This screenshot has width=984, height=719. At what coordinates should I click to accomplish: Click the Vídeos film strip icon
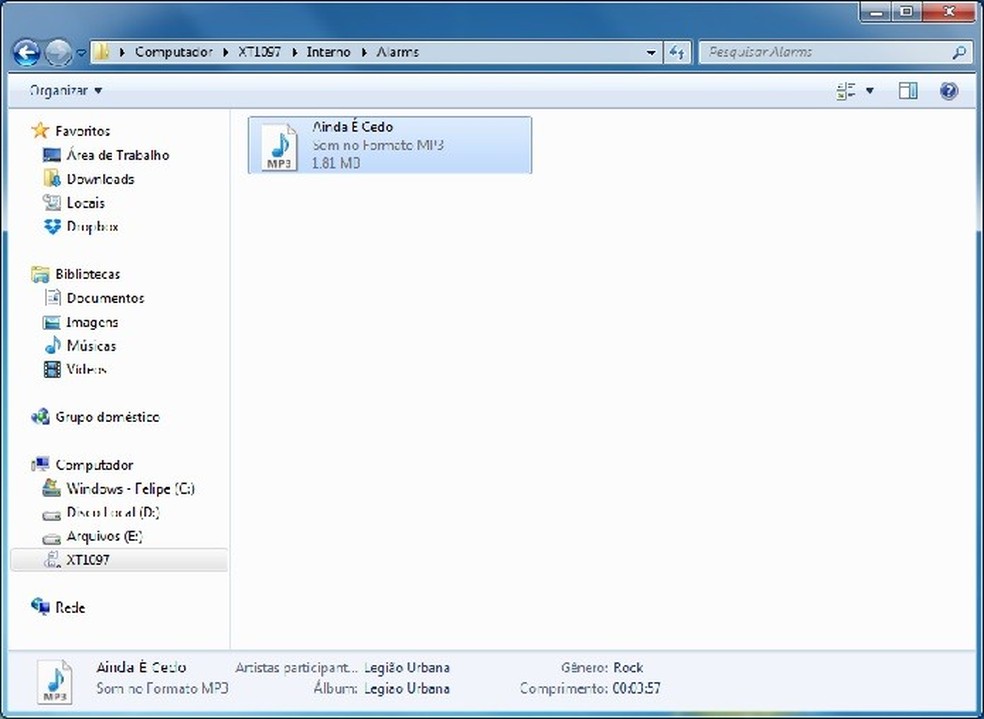(x=52, y=370)
